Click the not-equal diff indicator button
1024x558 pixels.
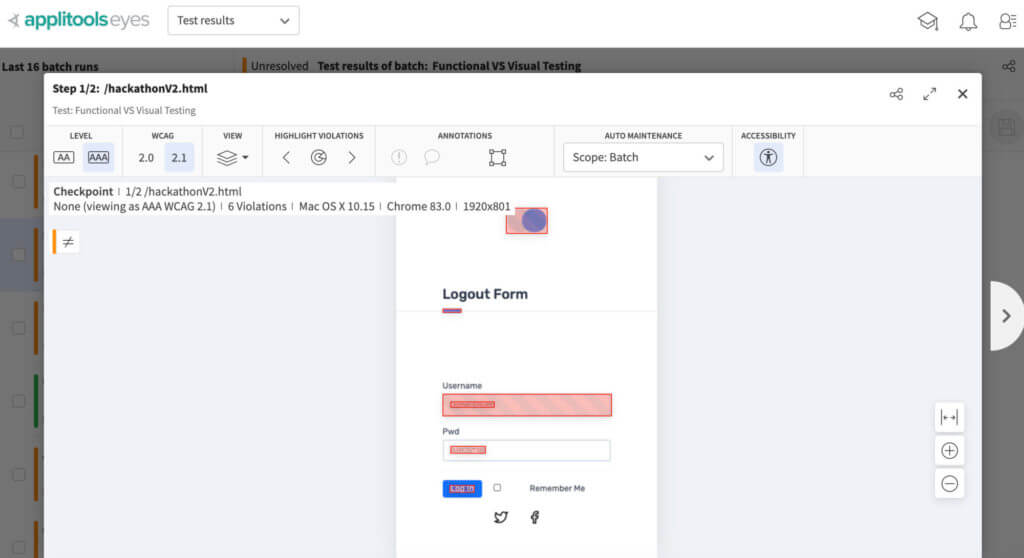[68, 242]
